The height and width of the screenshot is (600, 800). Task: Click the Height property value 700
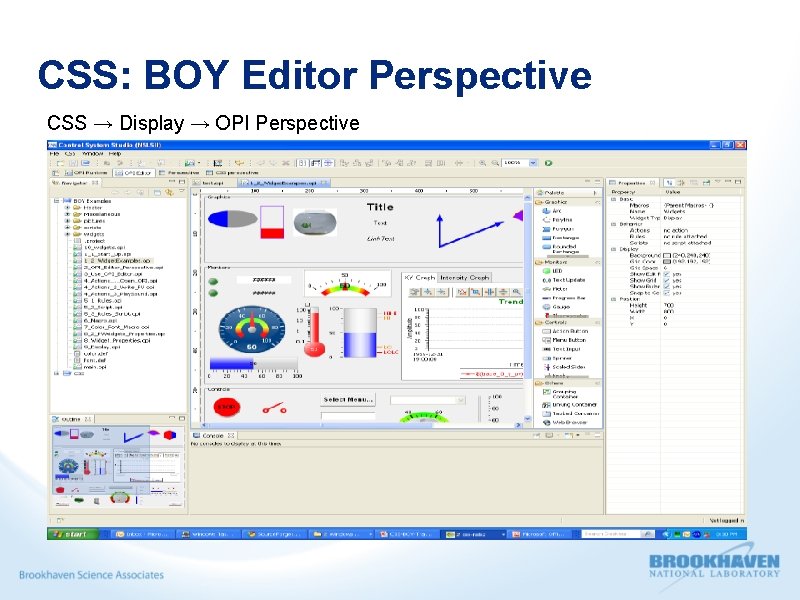click(669, 305)
